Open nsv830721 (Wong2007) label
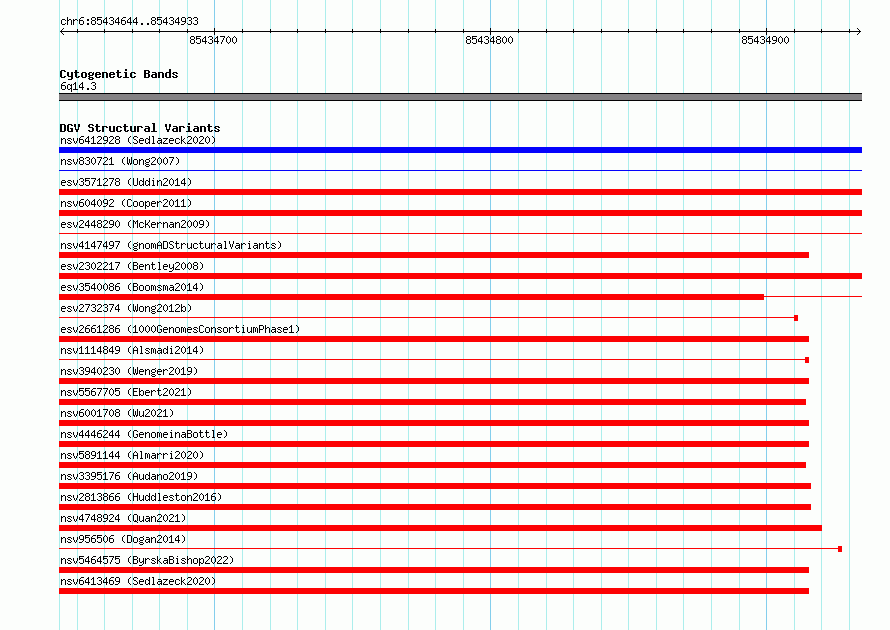 (x=120, y=161)
